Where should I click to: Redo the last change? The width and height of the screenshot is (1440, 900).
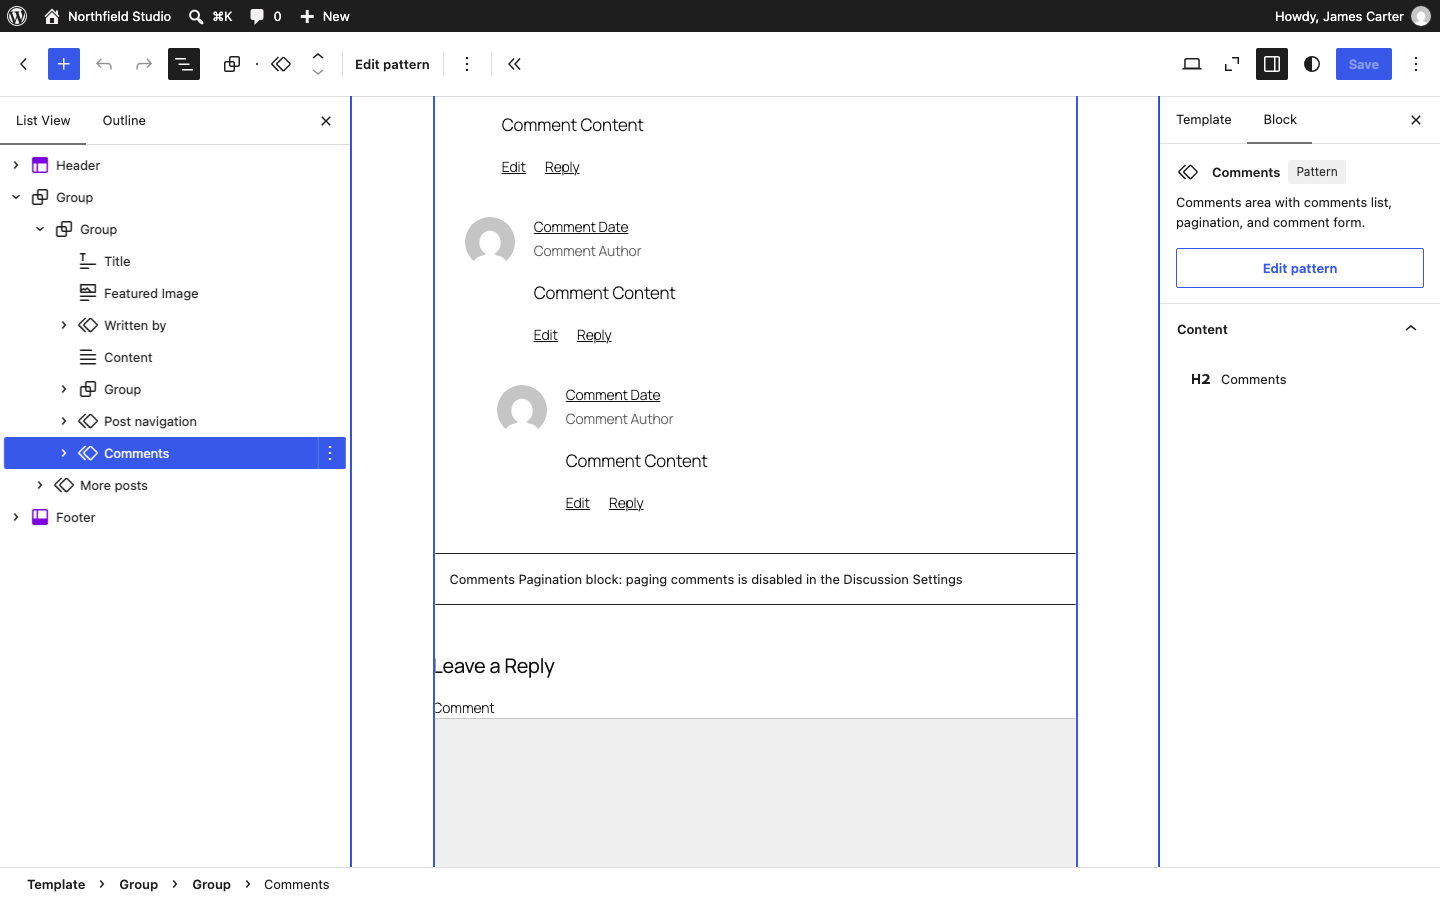[144, 64]
